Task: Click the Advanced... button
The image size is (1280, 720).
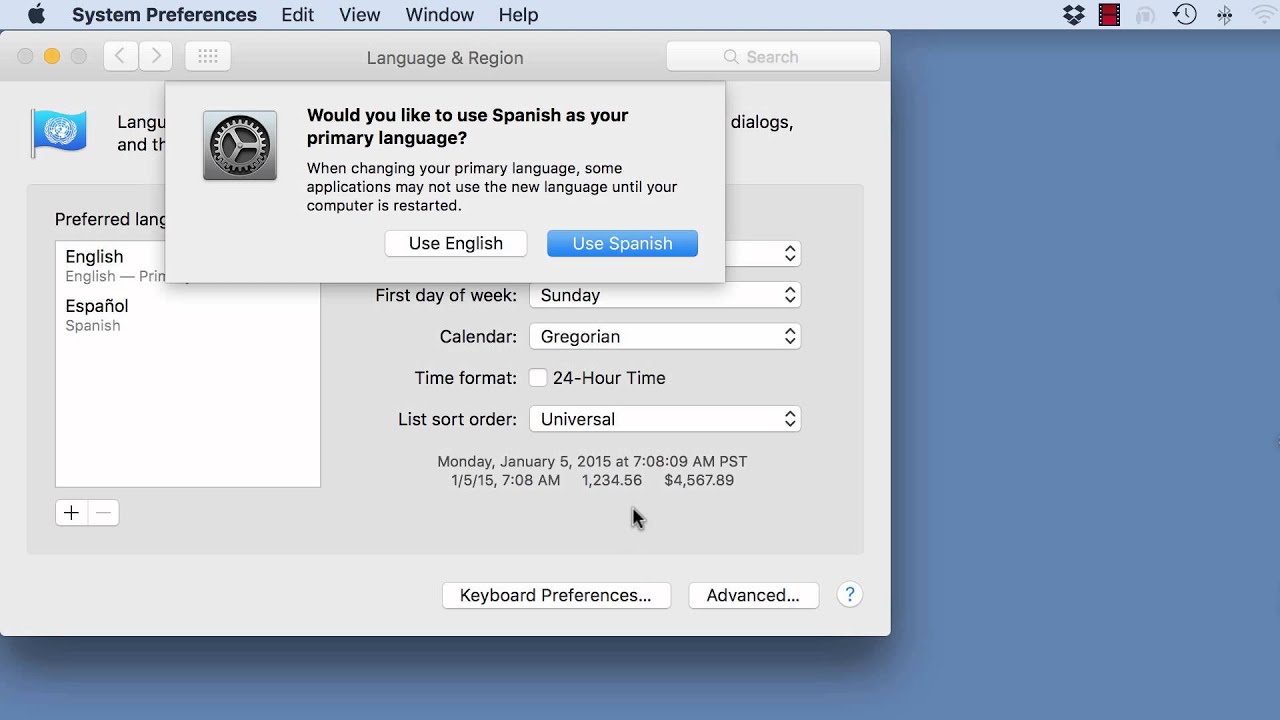Action: pyautogui.click(x=753, y=595)
